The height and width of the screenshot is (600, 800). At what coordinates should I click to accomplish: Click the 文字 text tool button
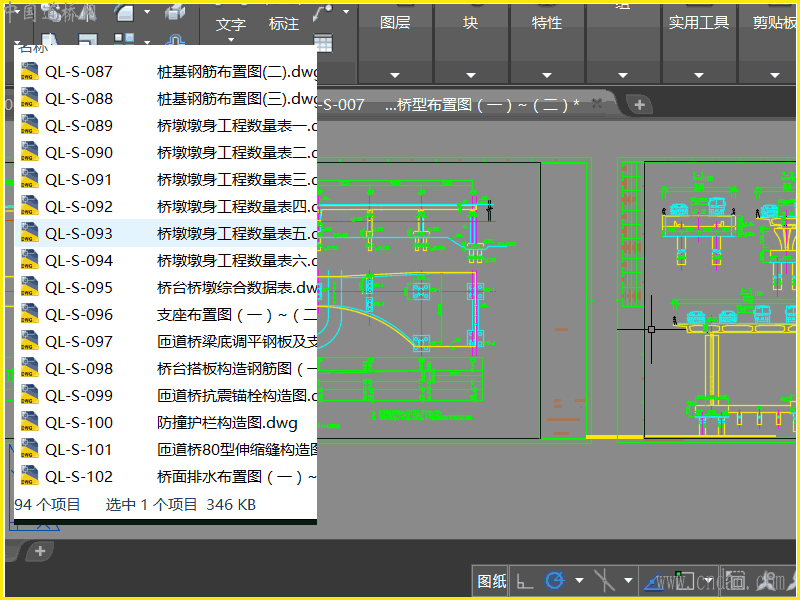pos(231,24)
